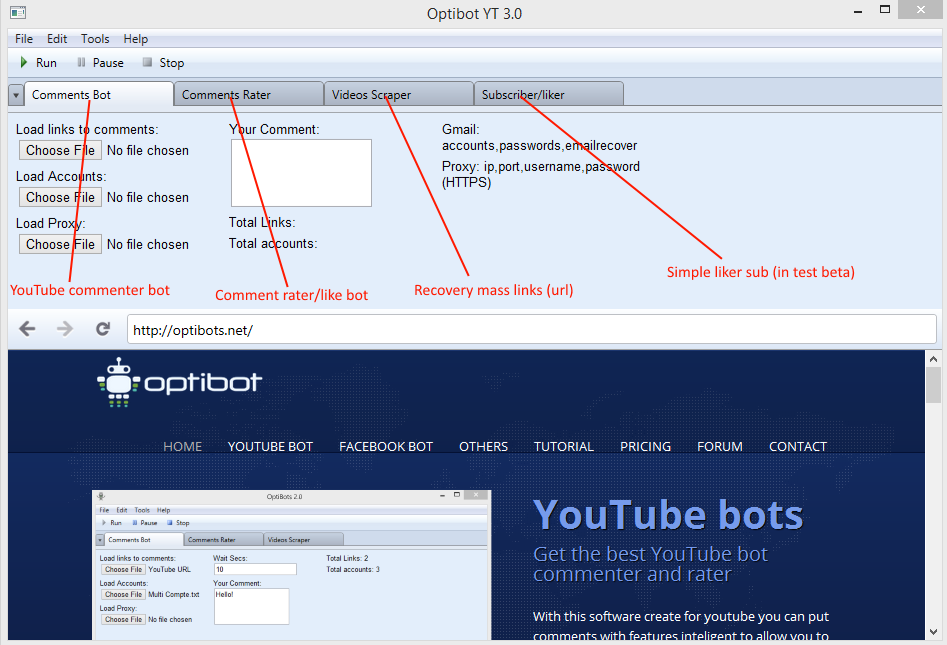This screenshot has width=947, height=645.
Task: Choose File for links to comments
Action: (x=60, y=150)
